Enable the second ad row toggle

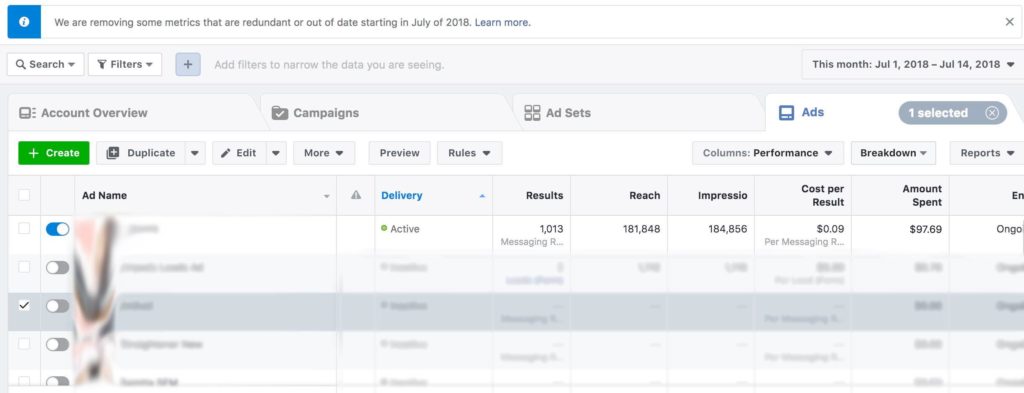[57, 267]
